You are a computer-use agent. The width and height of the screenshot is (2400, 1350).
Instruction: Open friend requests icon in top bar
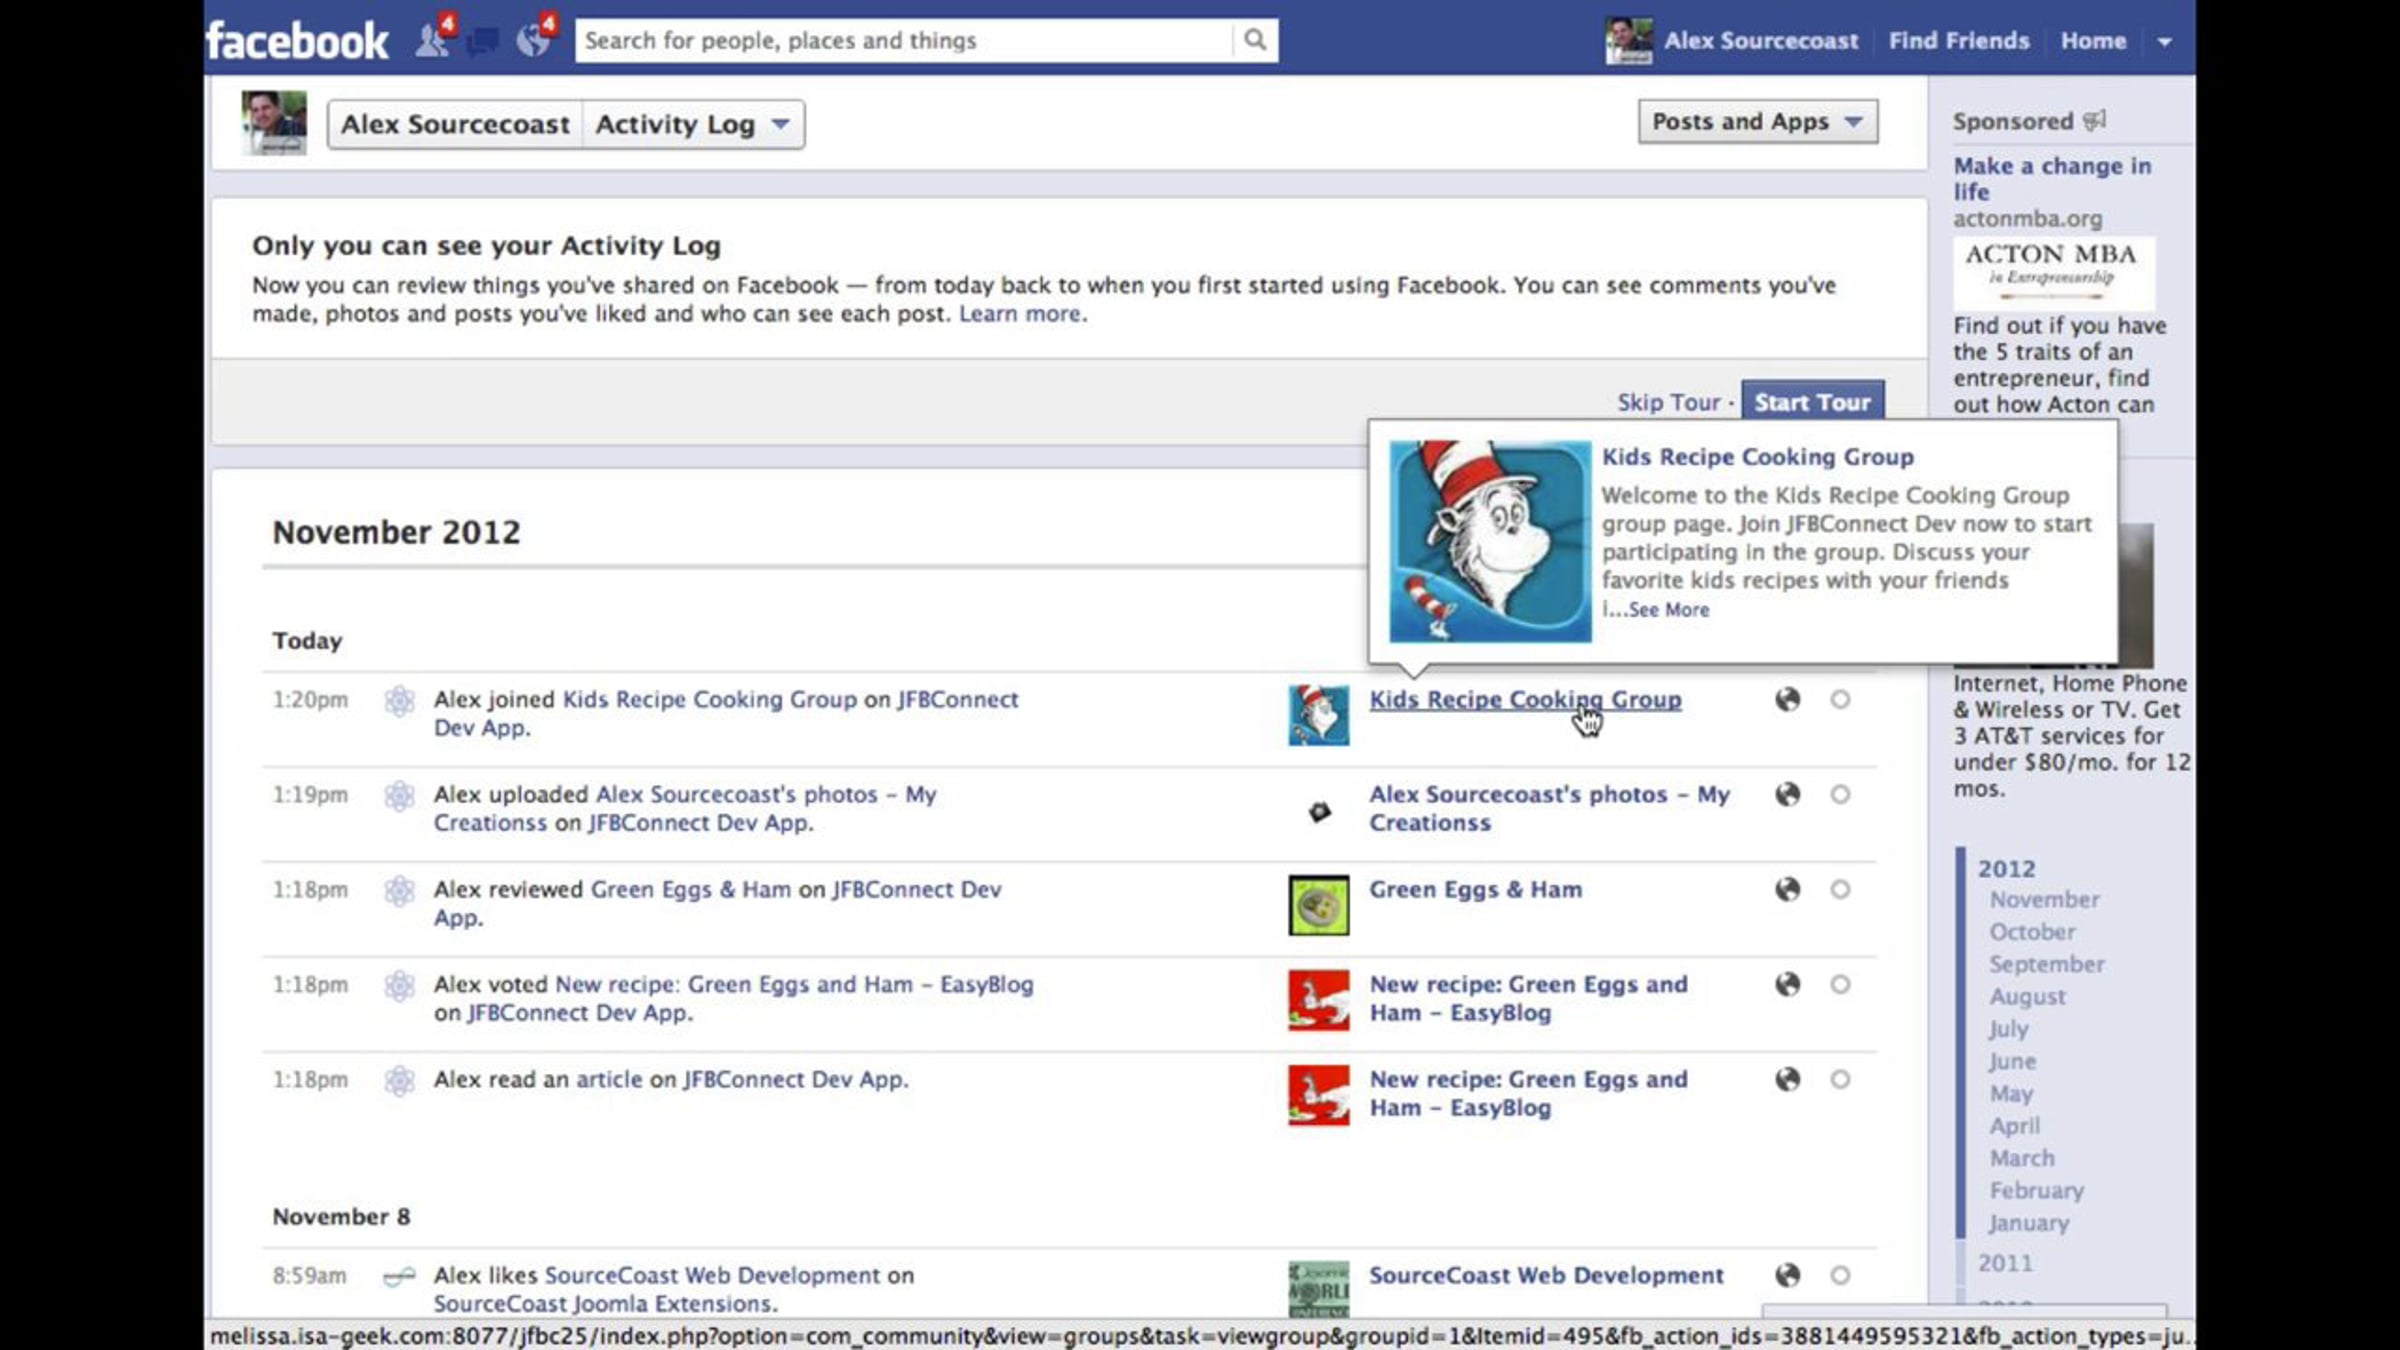point(432,40)
